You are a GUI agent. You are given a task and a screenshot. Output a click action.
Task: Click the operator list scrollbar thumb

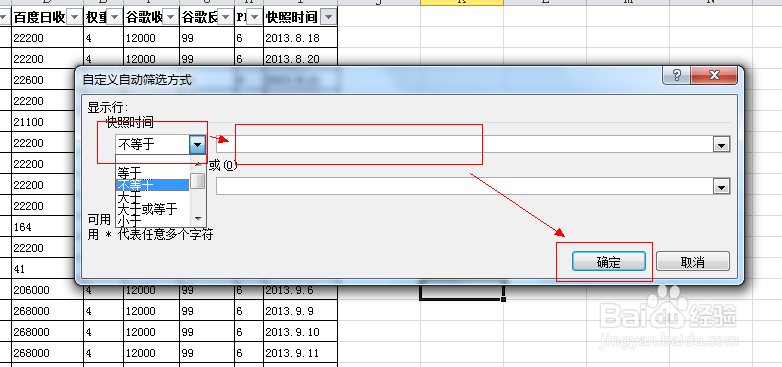(198, 180)
